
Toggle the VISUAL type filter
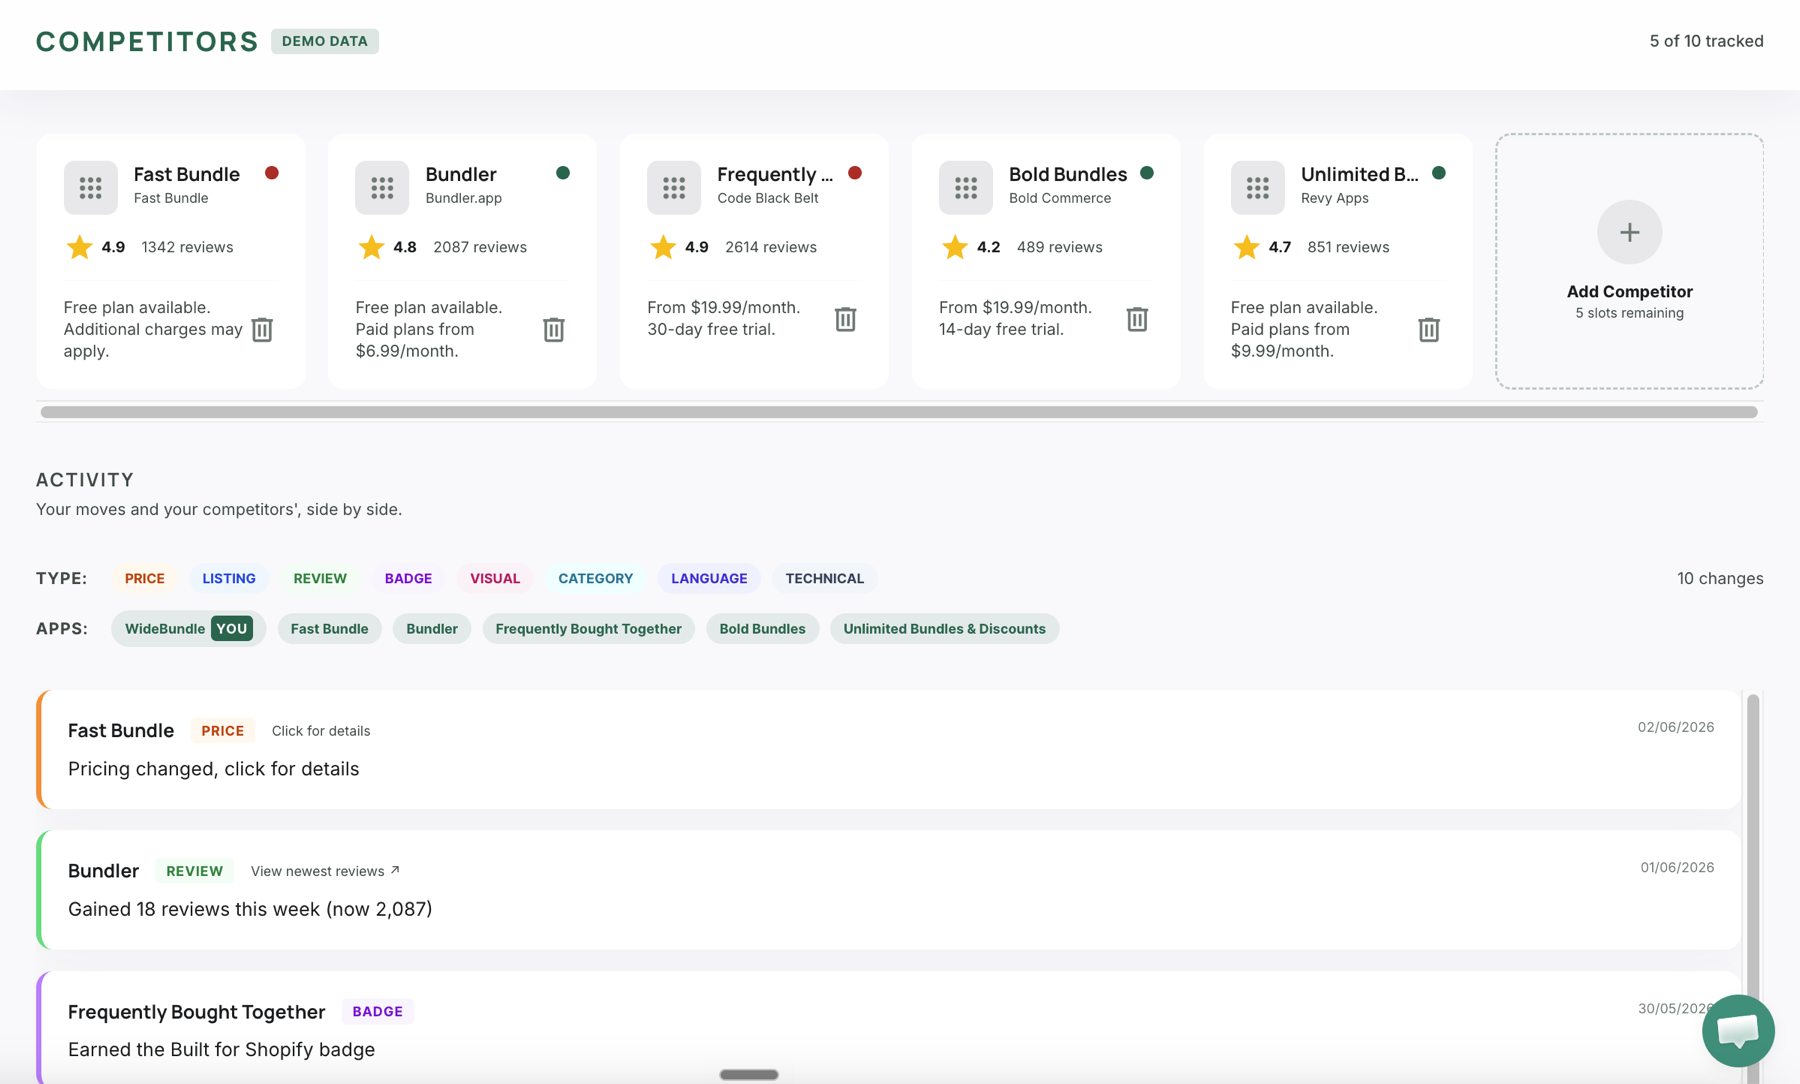[x=495, y=578]
